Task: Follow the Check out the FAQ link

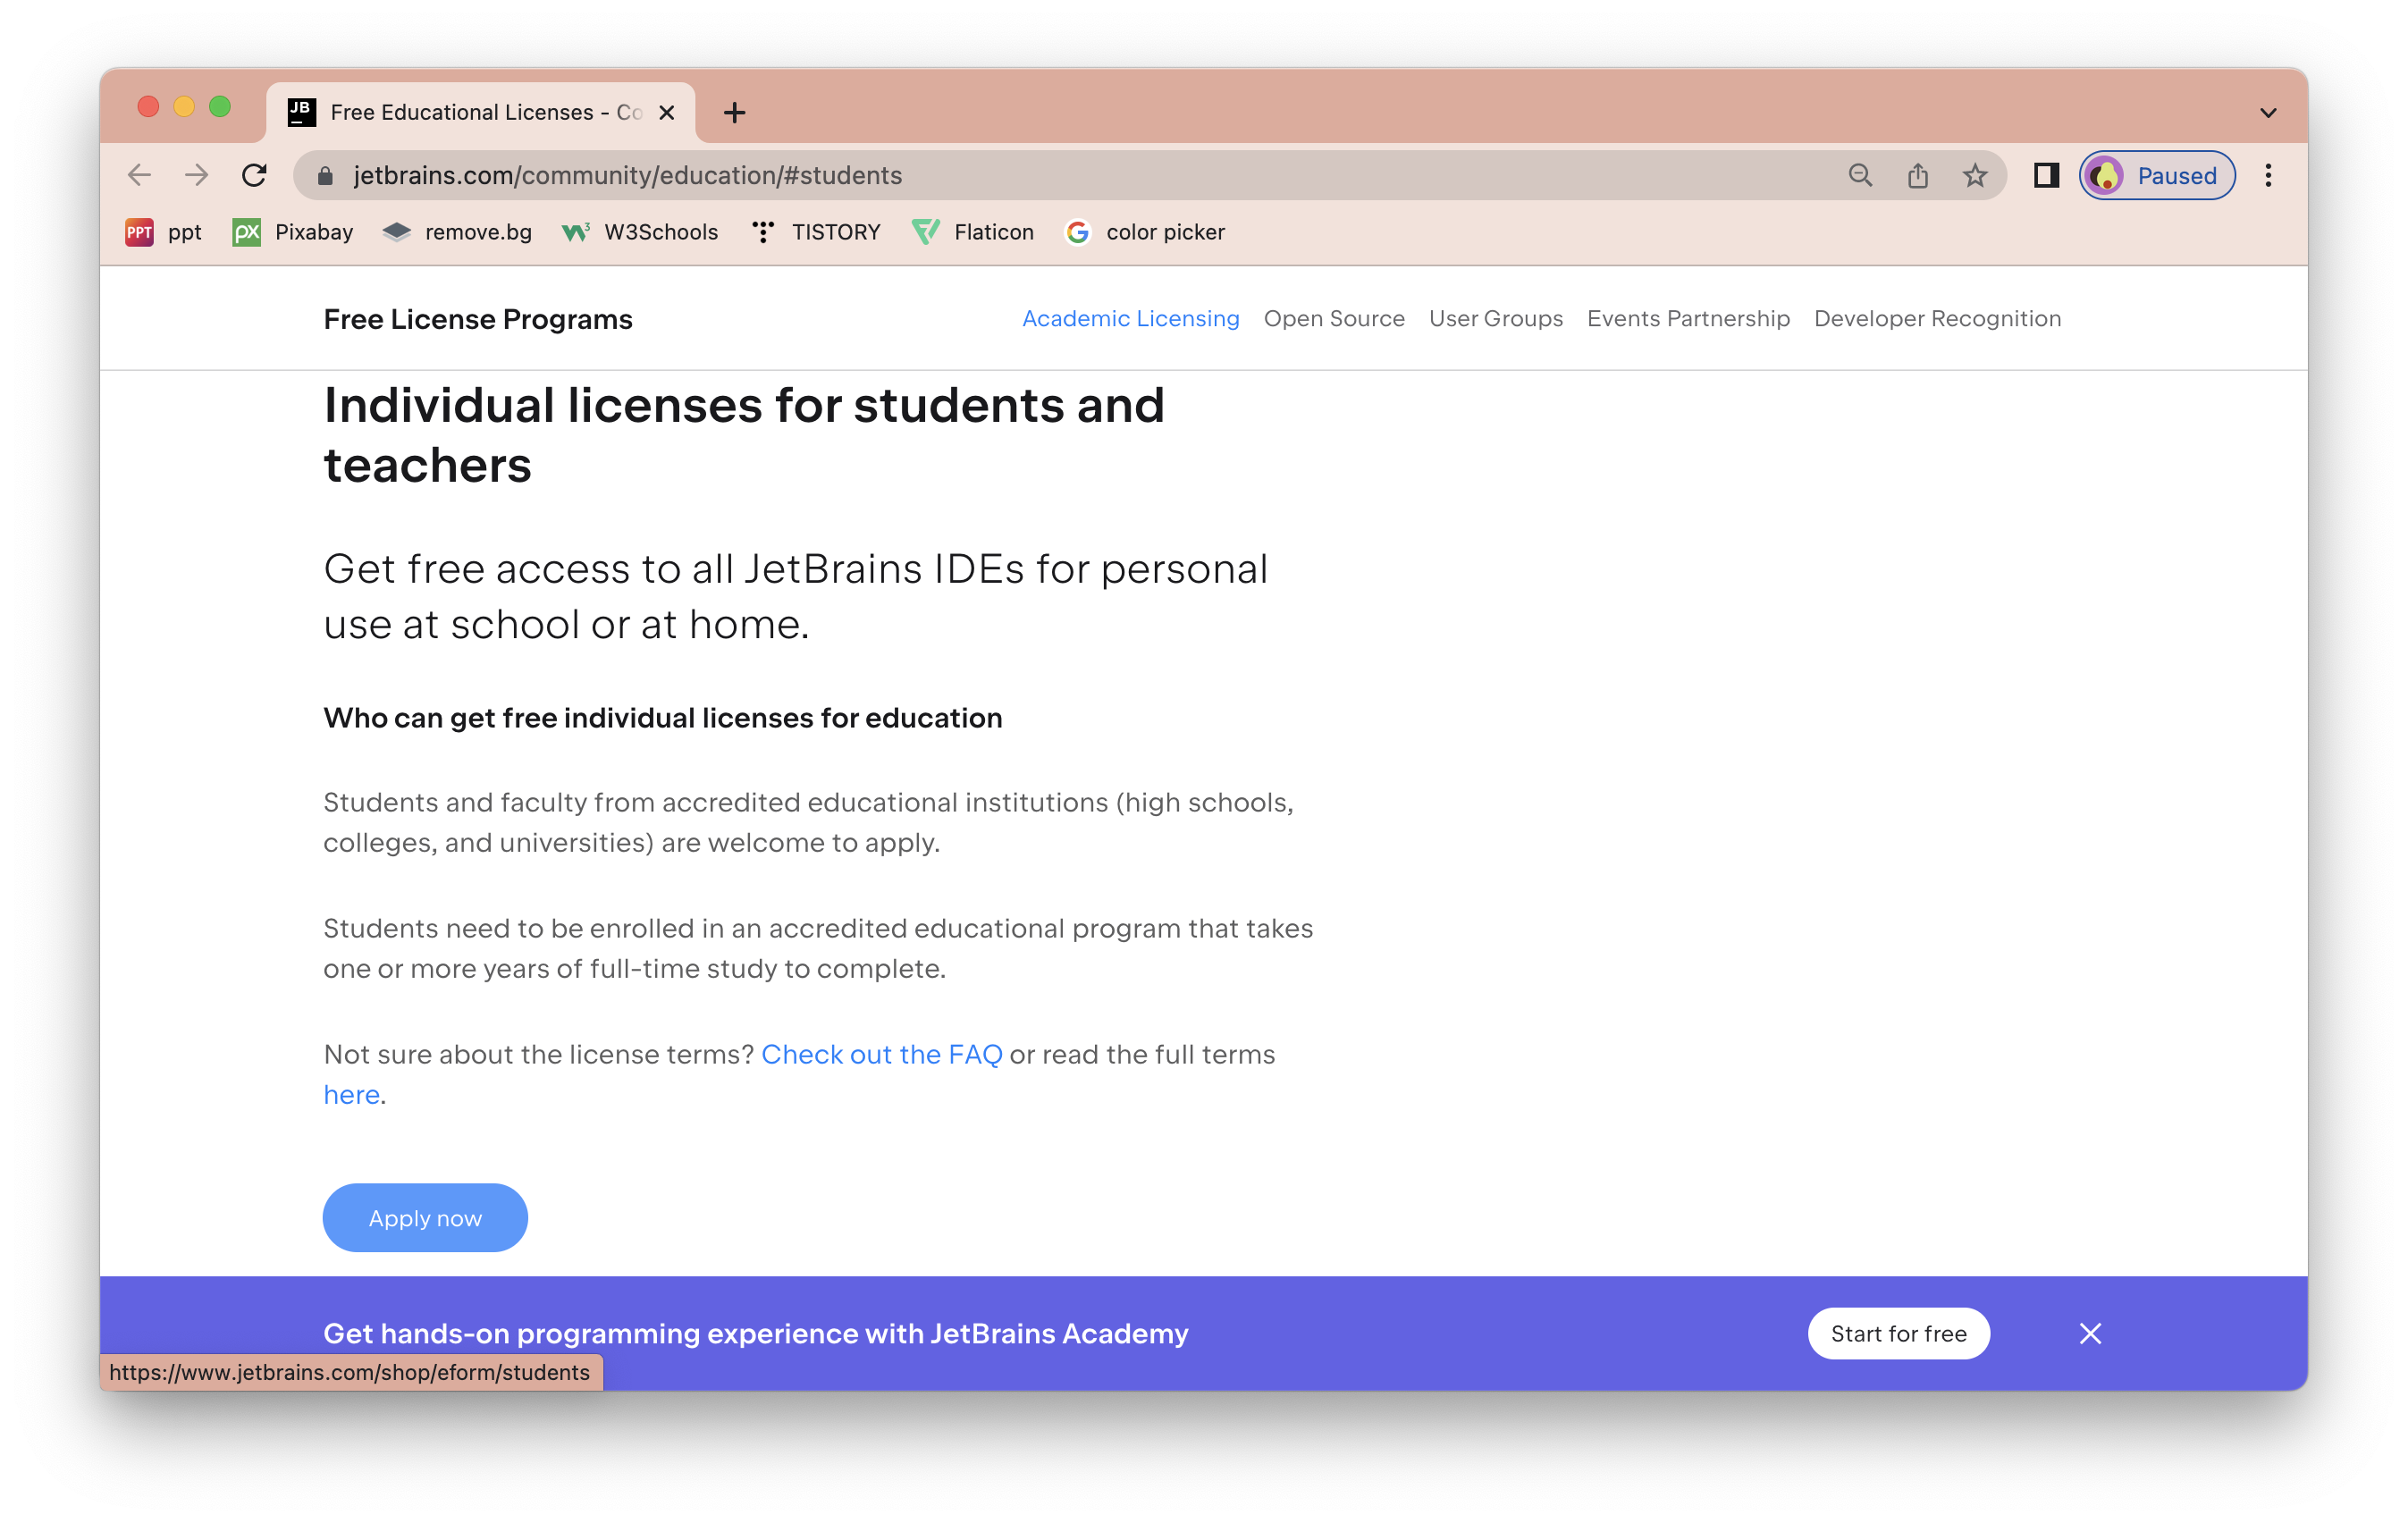Action: pyautogui.click(x=881, y=1054)
